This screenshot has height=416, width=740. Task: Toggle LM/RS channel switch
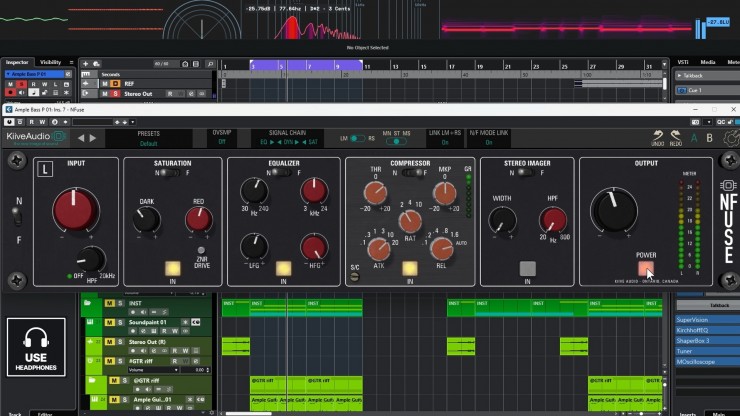357,138
